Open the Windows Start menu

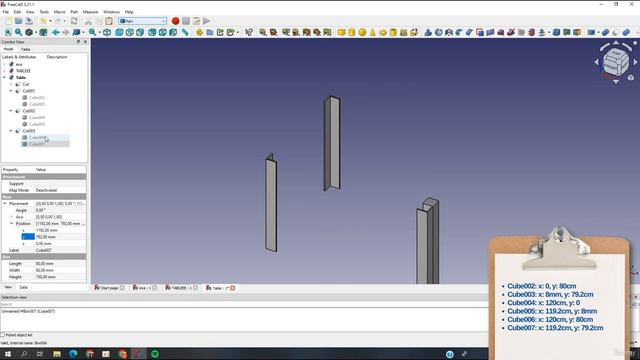point(7,354)
